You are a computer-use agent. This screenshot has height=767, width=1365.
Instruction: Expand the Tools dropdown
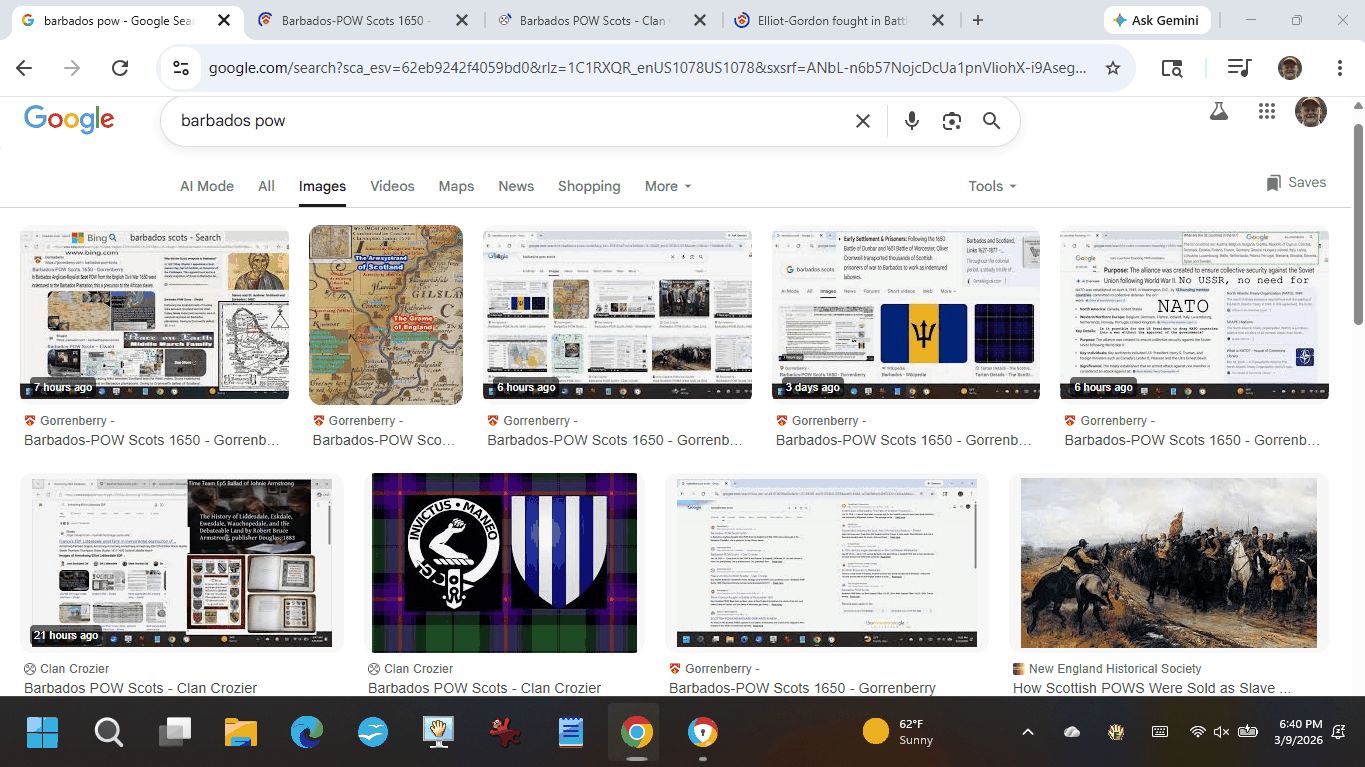(992, 186)
